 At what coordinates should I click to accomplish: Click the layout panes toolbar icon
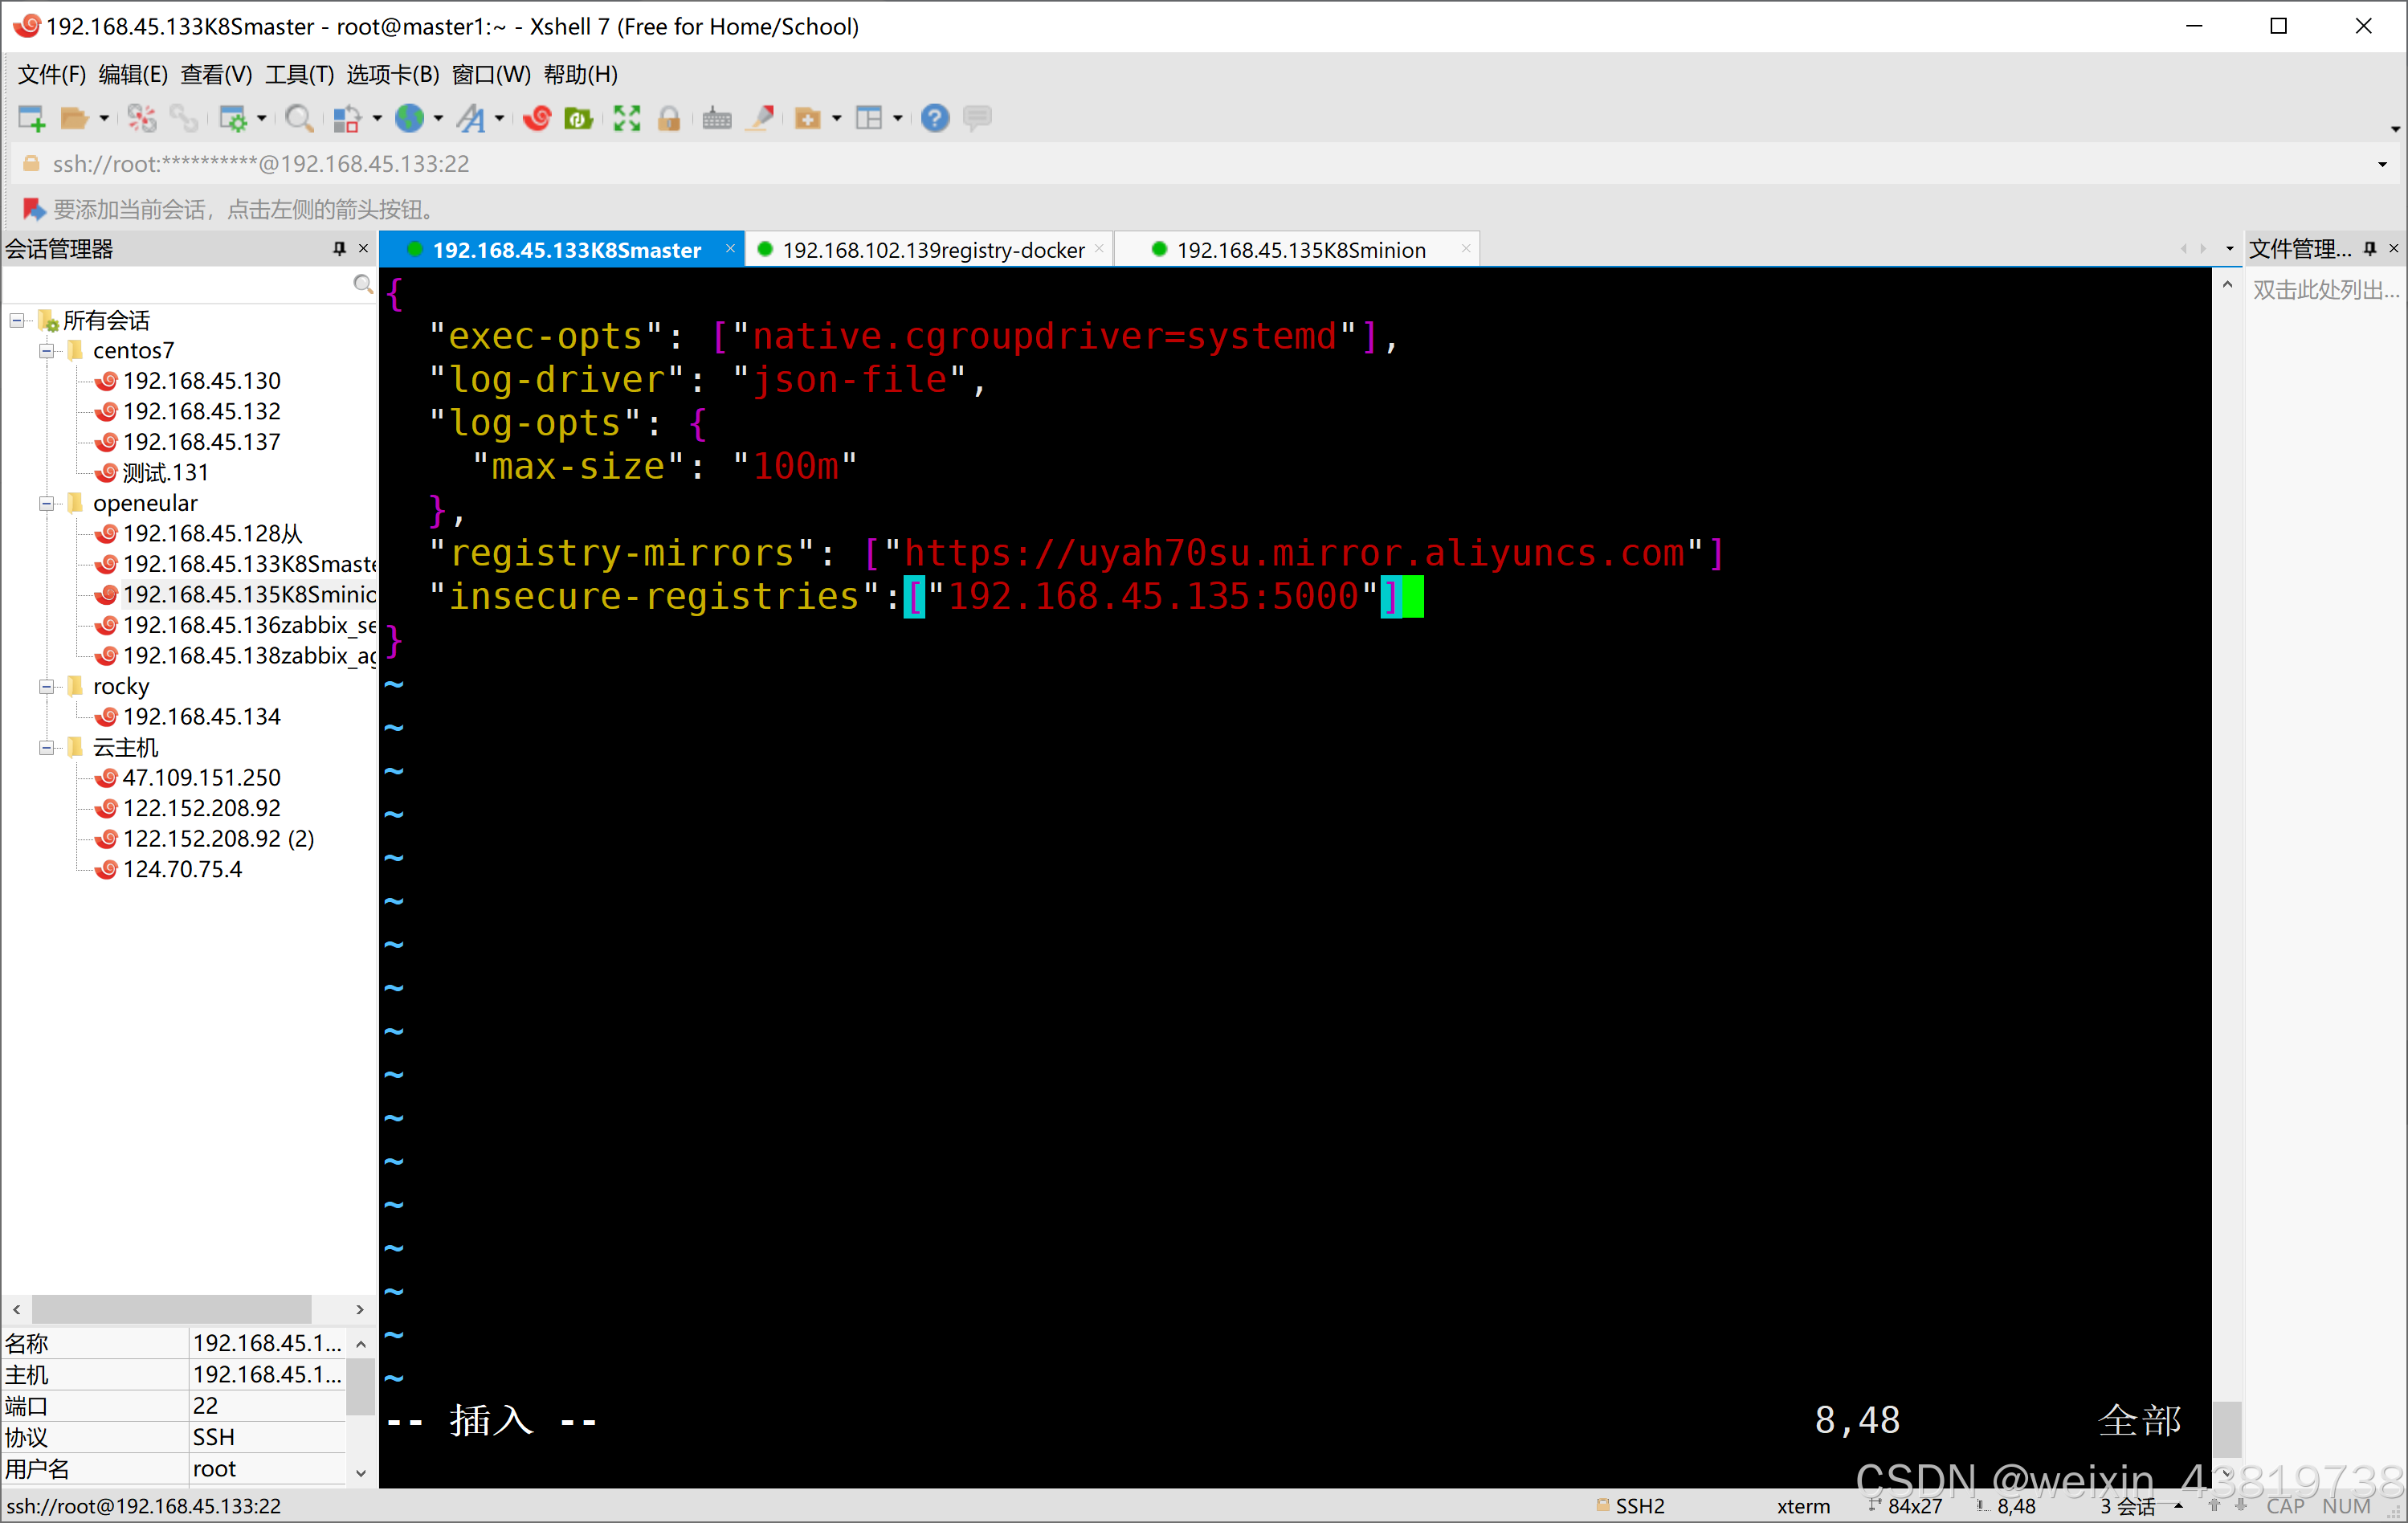(x=869, y=118)
